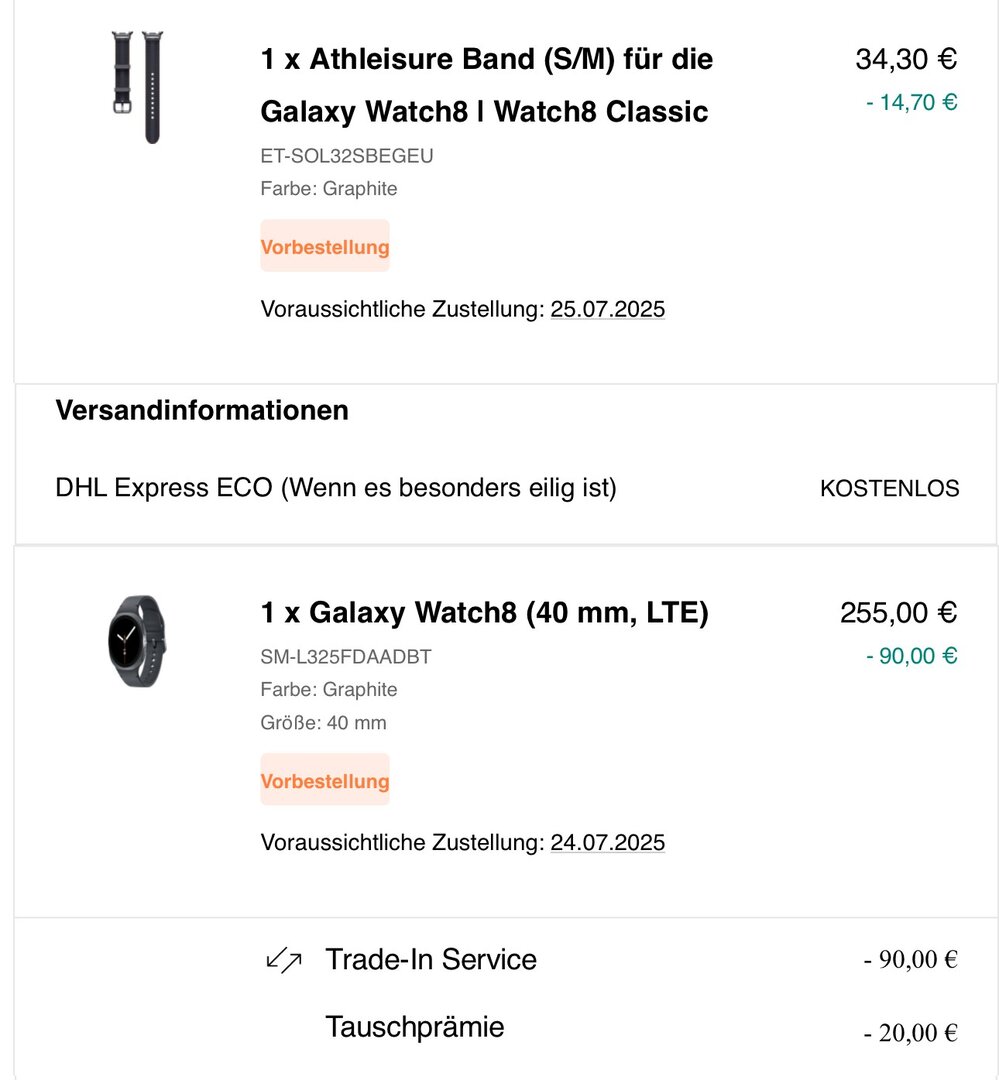This screenshot has height=1080, width=999.
Task: Open the Athleisure Band product title
Action: click(x=486, y=85)
